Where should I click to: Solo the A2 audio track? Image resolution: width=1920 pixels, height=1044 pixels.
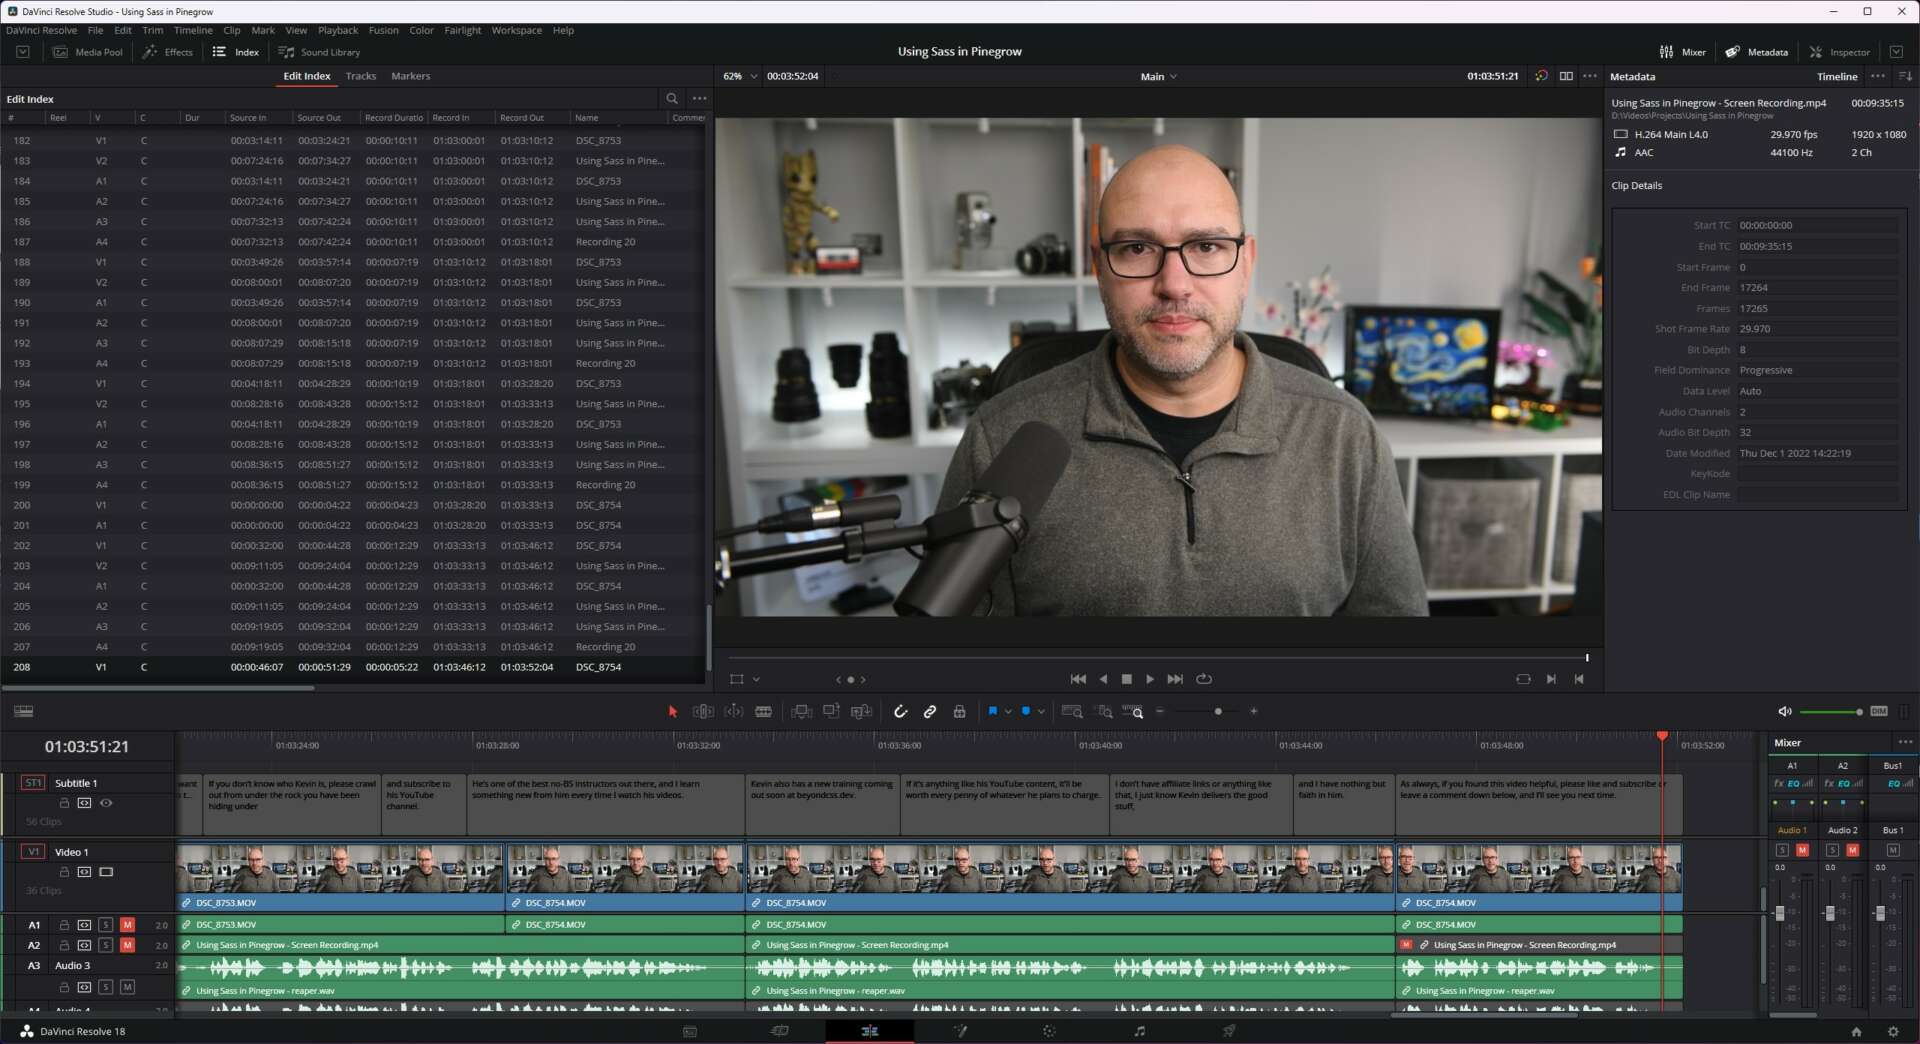point(106,945)
